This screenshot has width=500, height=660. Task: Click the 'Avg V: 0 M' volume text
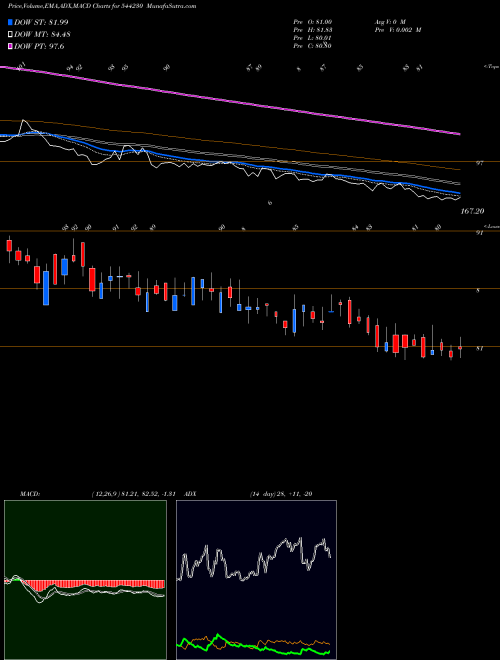tap(391, 21)
